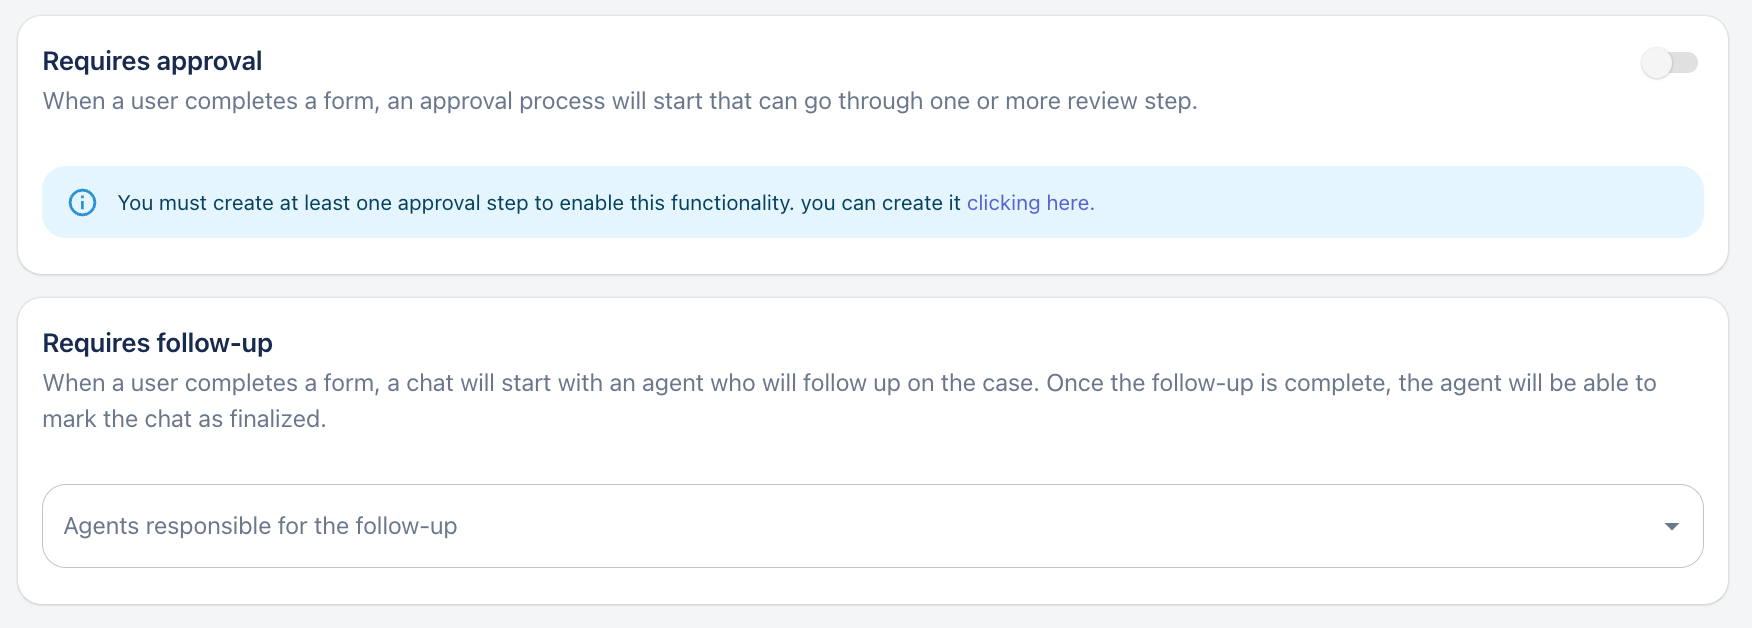Click blank space right of "Requires follow-up" title
This screenshot has width=1752, height=628.
pos(900,343)
